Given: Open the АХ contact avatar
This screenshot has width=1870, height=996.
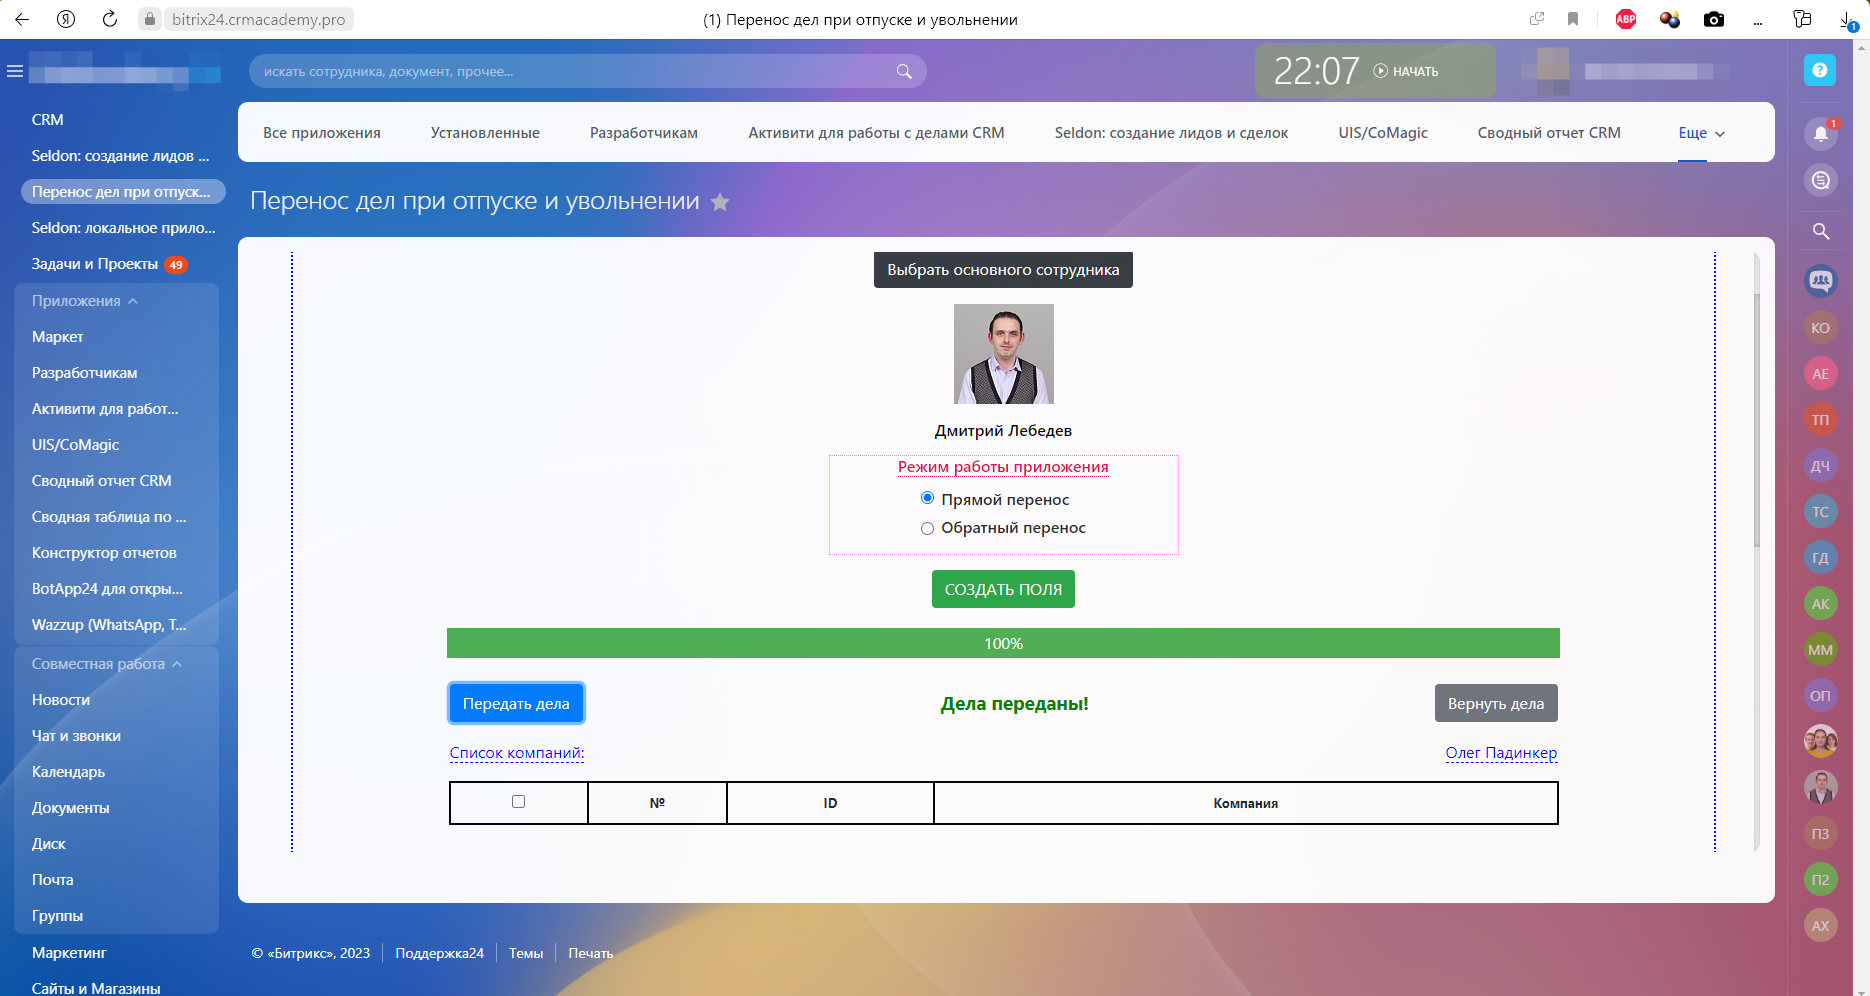Looking at the screenshot, I should pos(1821,926).
